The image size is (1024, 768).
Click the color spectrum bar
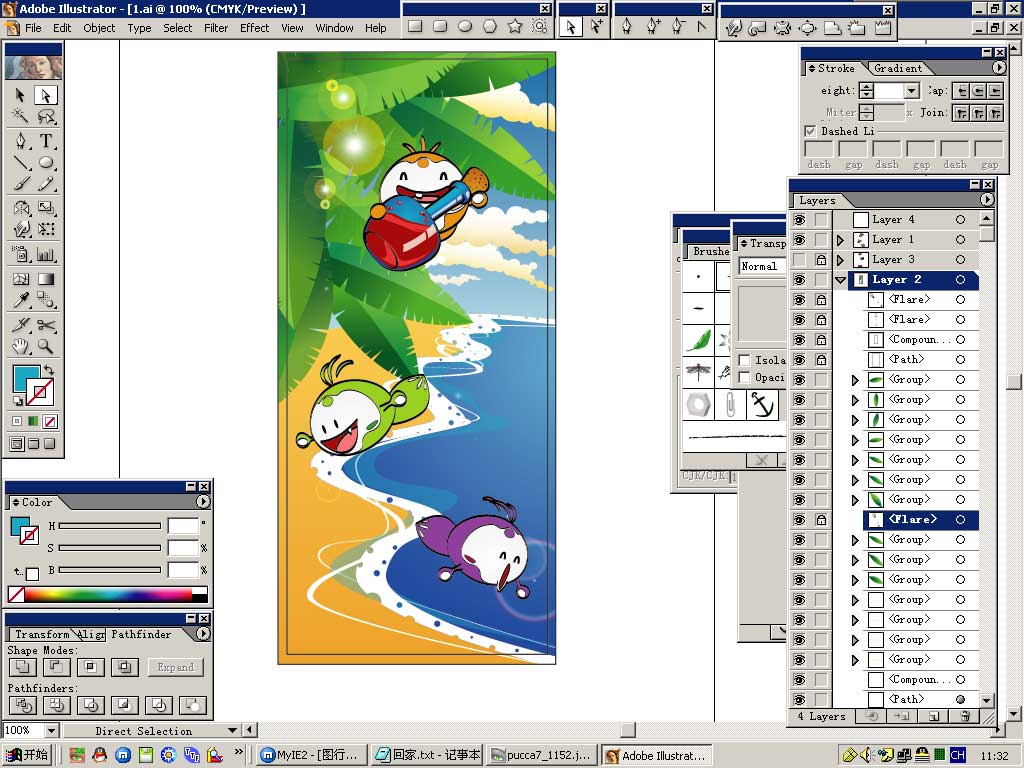click(x=109, y=594)
